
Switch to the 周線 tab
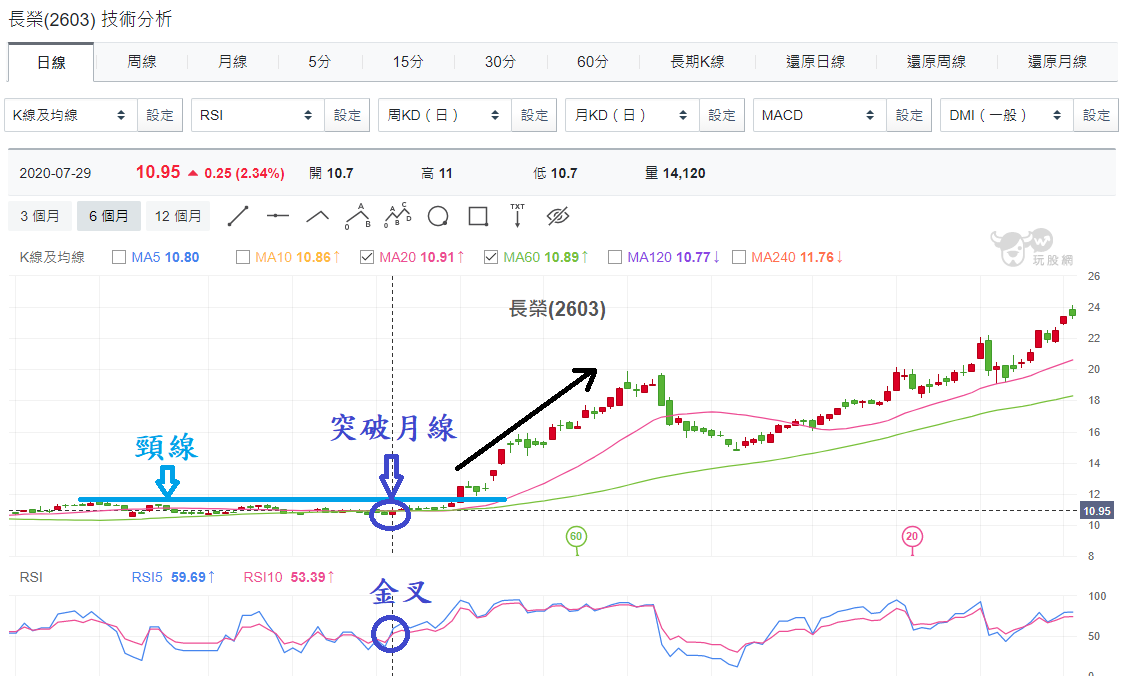coord(141,62)
